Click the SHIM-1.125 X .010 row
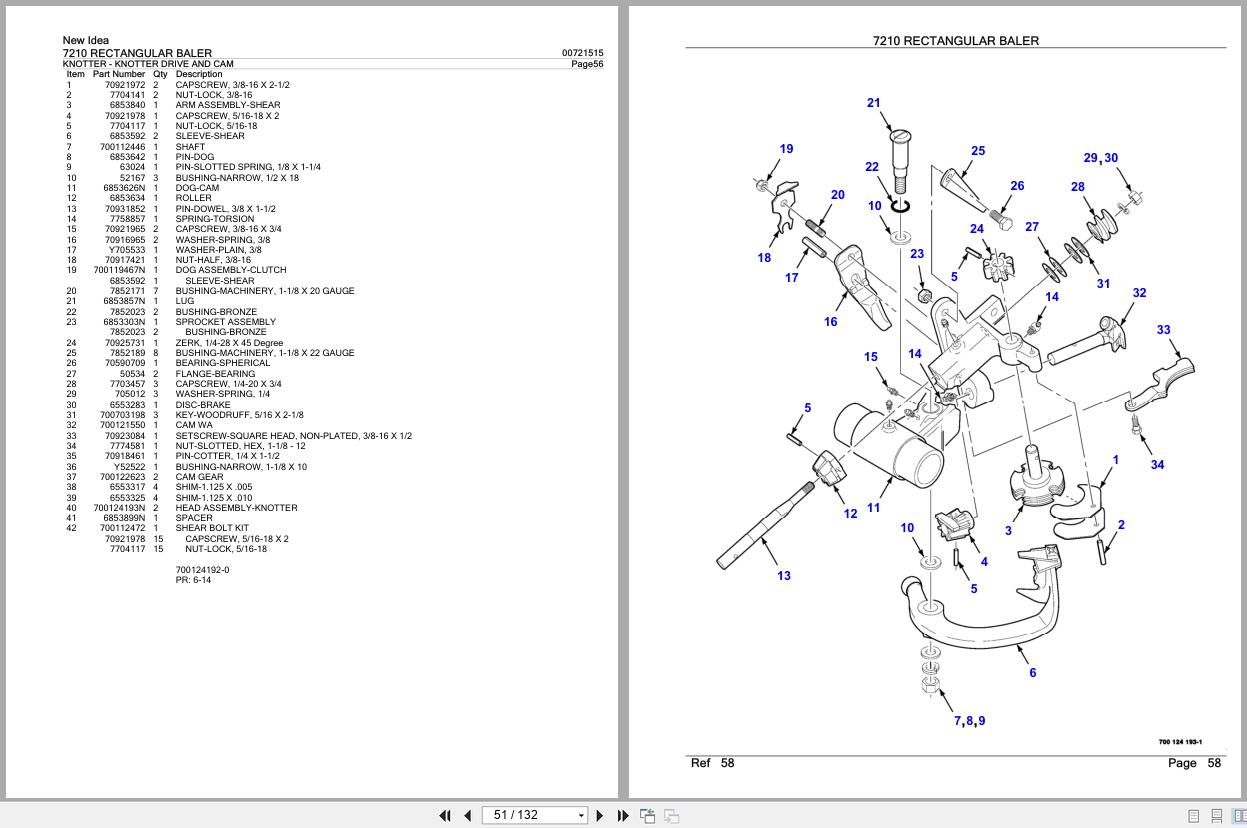This screenshot has width=1247, height=828. [x=159, y=498]
